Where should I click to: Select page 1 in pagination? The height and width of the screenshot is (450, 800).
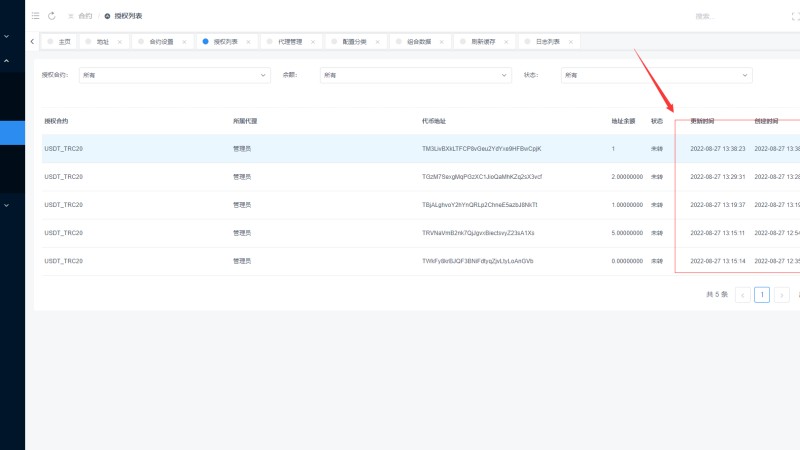[762, 295]
